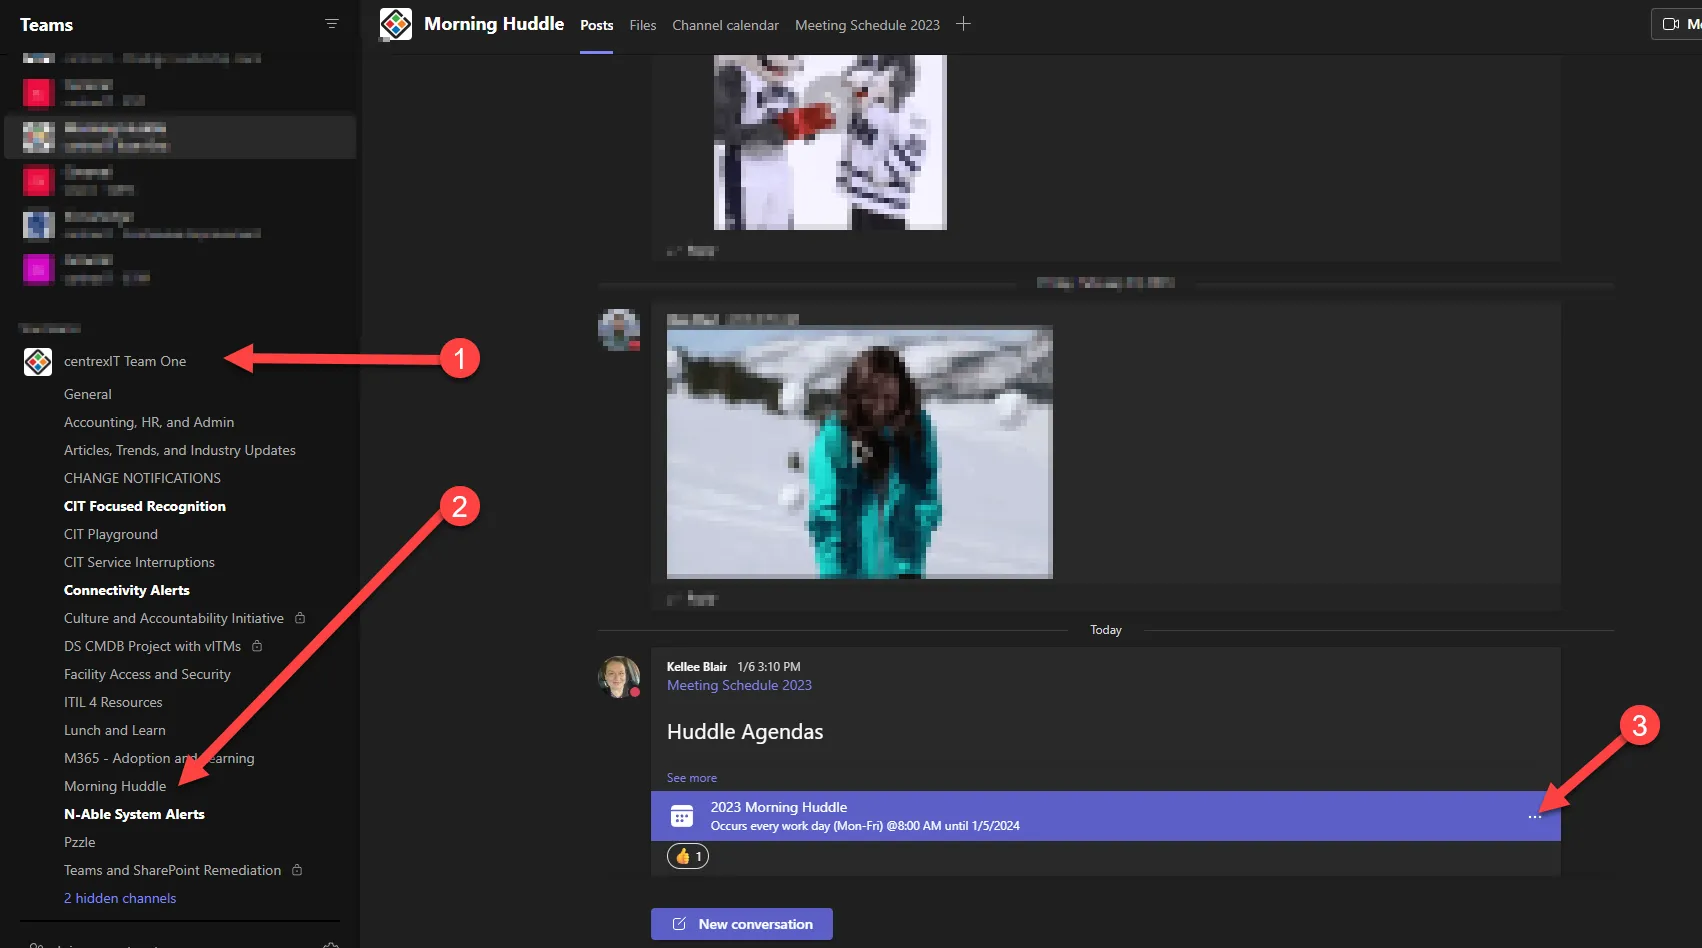
Task: Switch to the Files tab
Action: click(643, 25)
